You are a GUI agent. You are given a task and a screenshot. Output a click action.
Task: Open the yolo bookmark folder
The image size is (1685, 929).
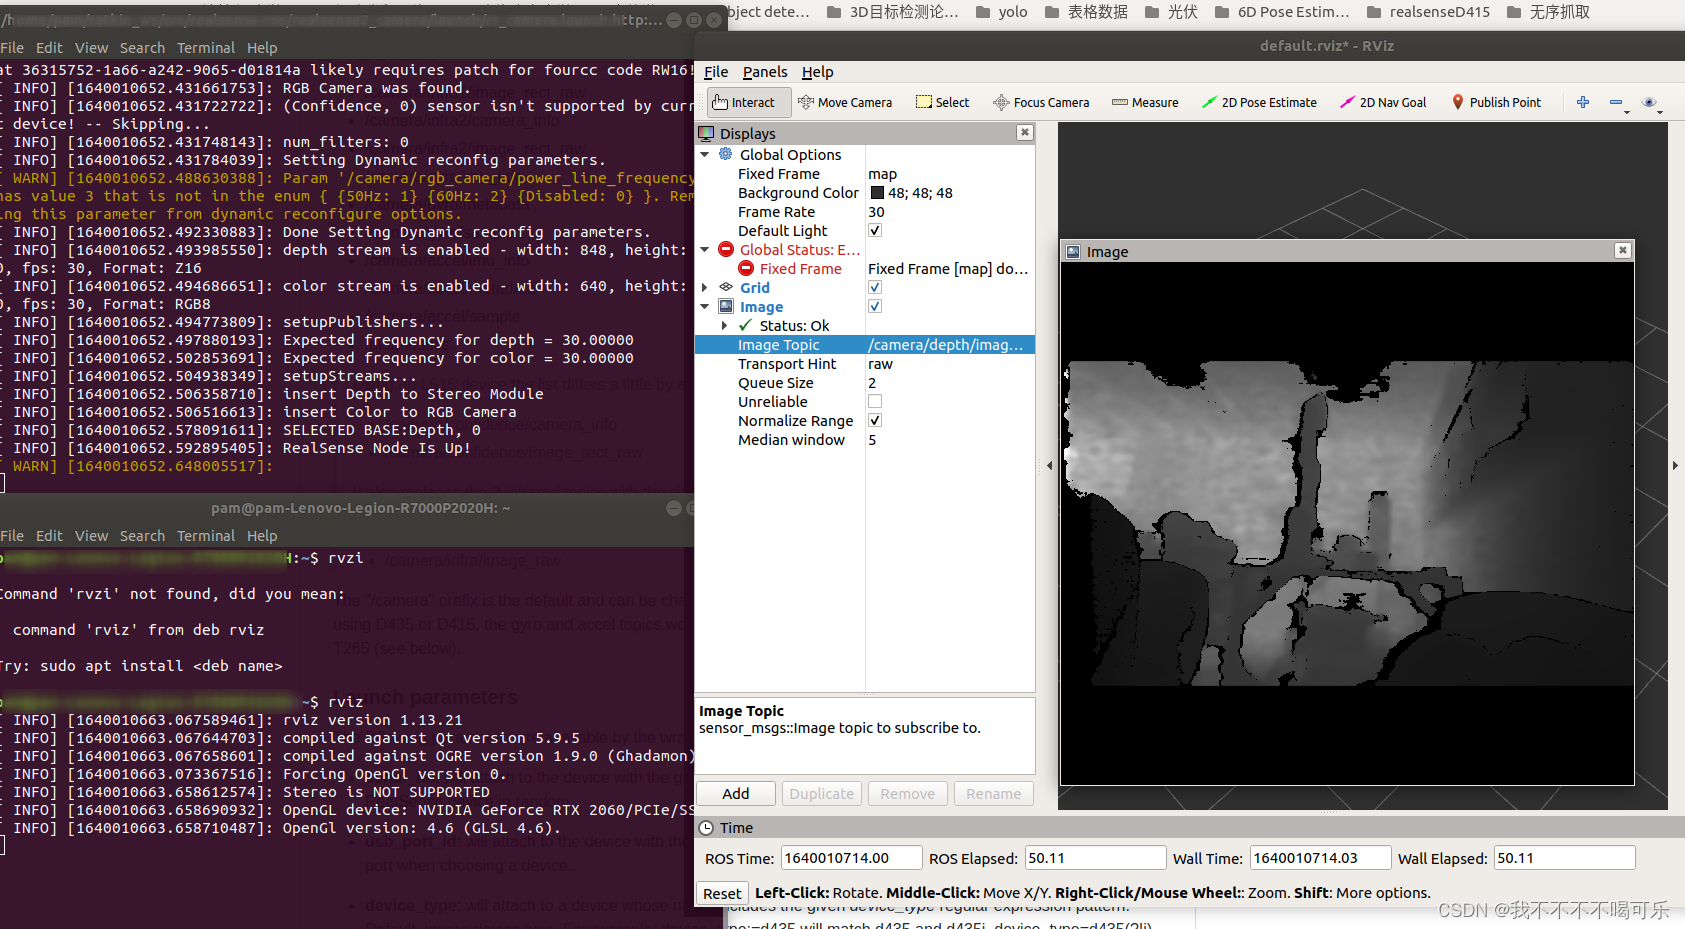click(x=1001, y=12)
